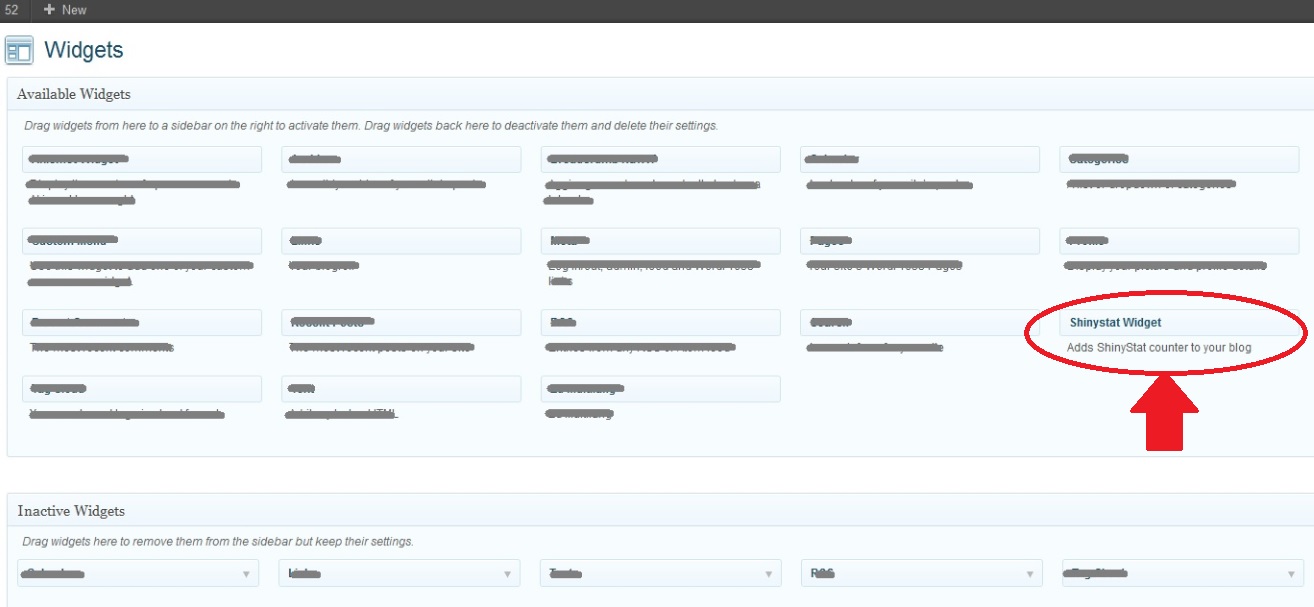The width and height of the screenshot is (1314, 607).
Task: Open the New menu in the admin bar
Action: 65,10
